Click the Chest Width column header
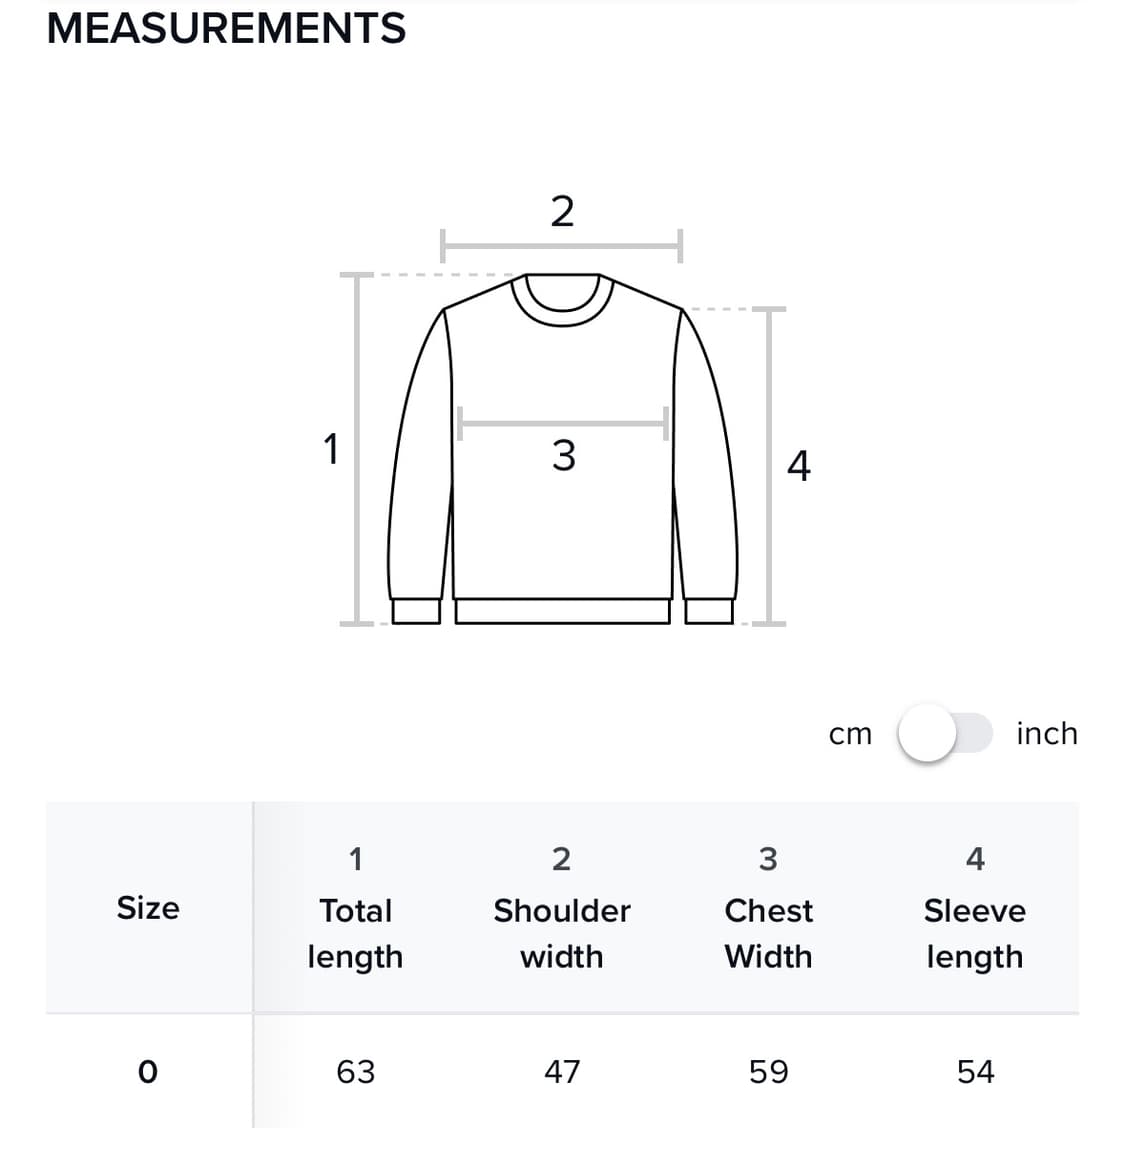 [x=768, y=932]
